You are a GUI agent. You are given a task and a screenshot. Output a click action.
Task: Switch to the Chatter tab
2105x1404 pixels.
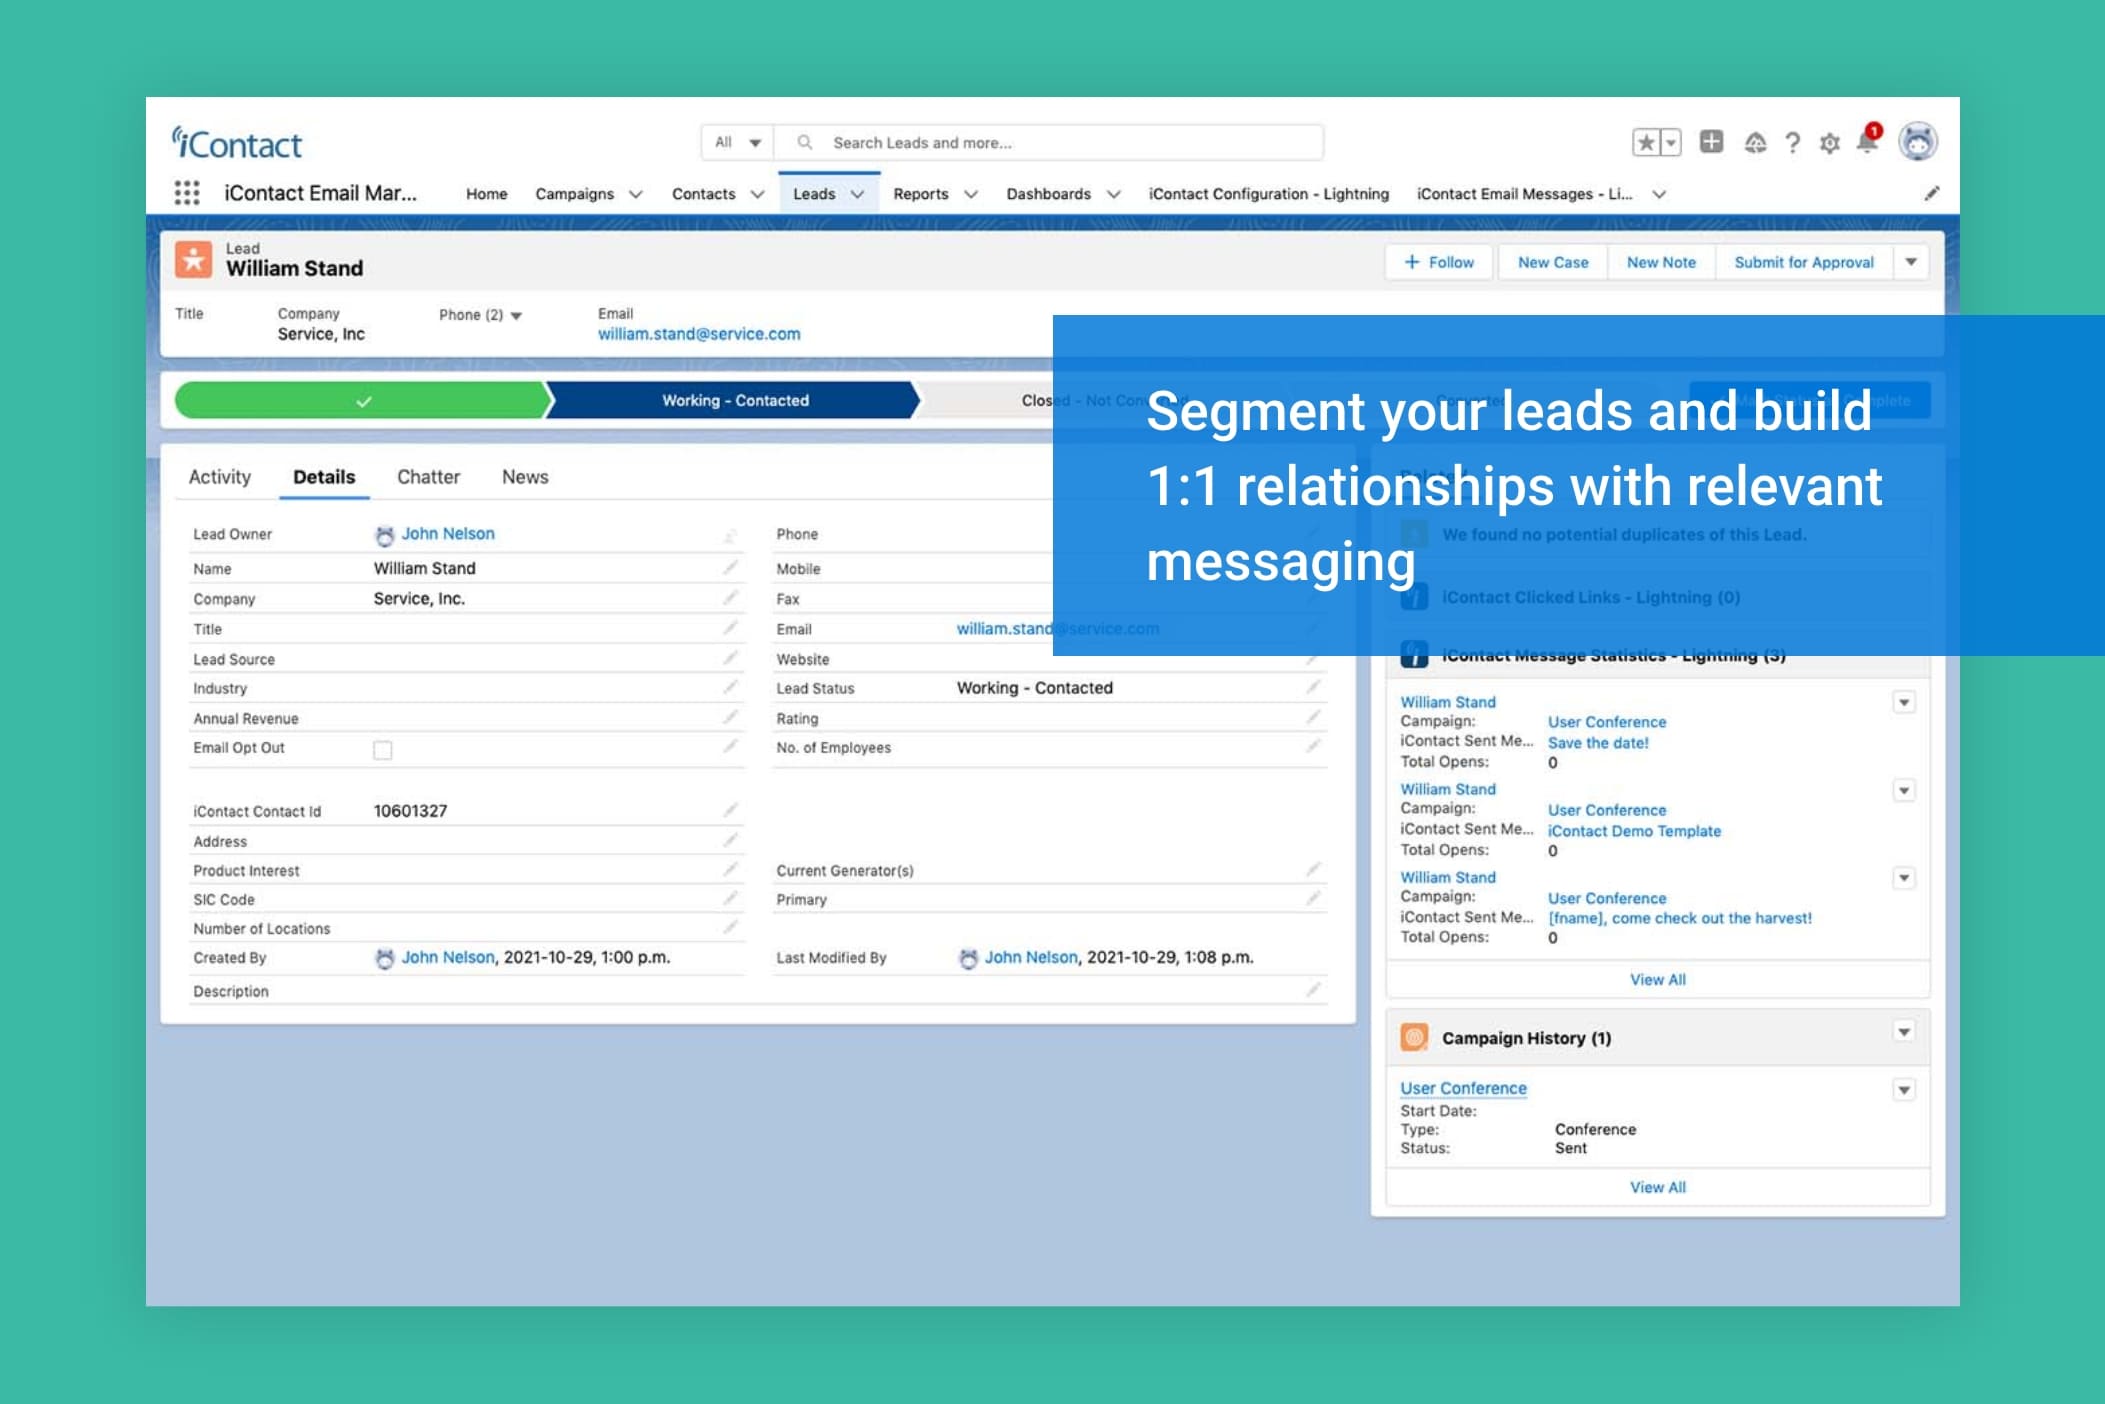(x=428, y=477)
